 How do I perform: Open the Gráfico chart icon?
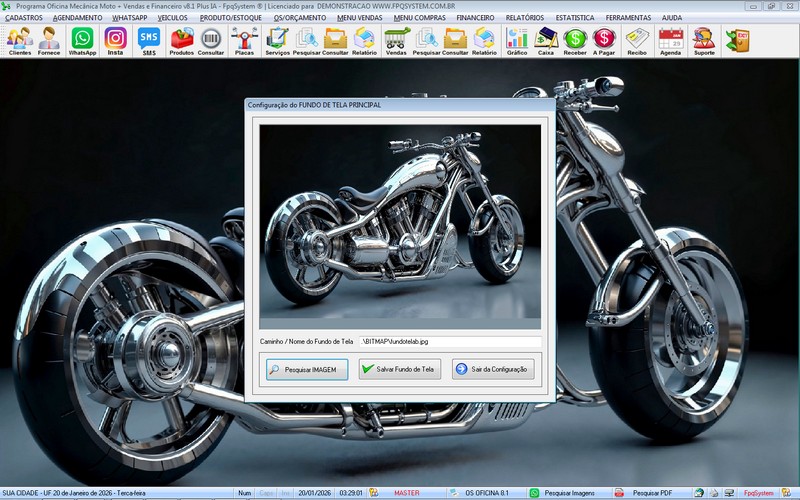point(517,41)
